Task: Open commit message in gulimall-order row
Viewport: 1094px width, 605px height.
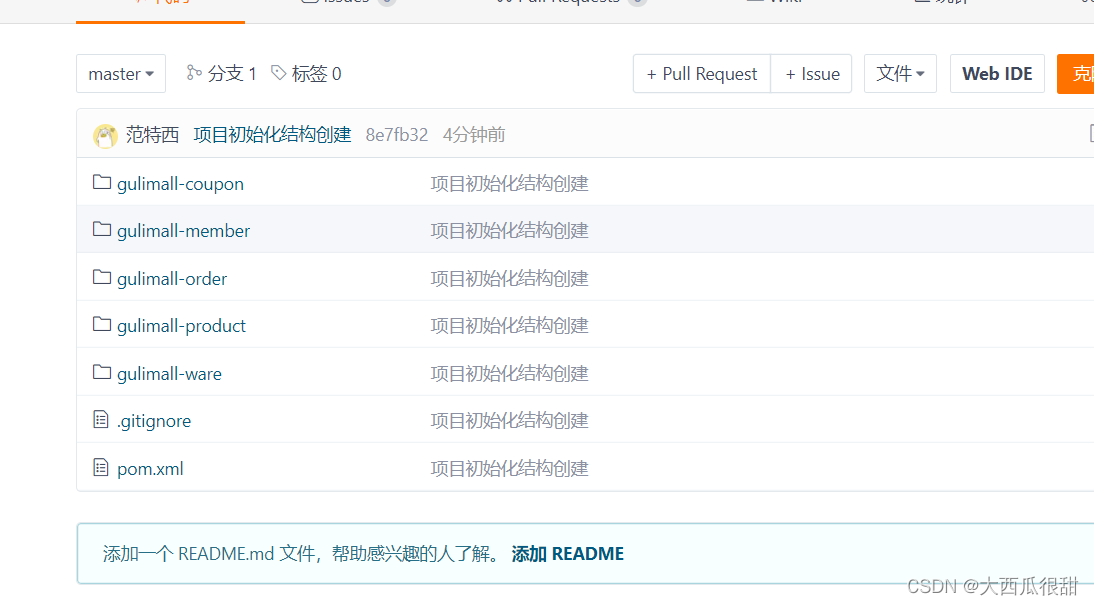Action: click(x=509, y=278)
